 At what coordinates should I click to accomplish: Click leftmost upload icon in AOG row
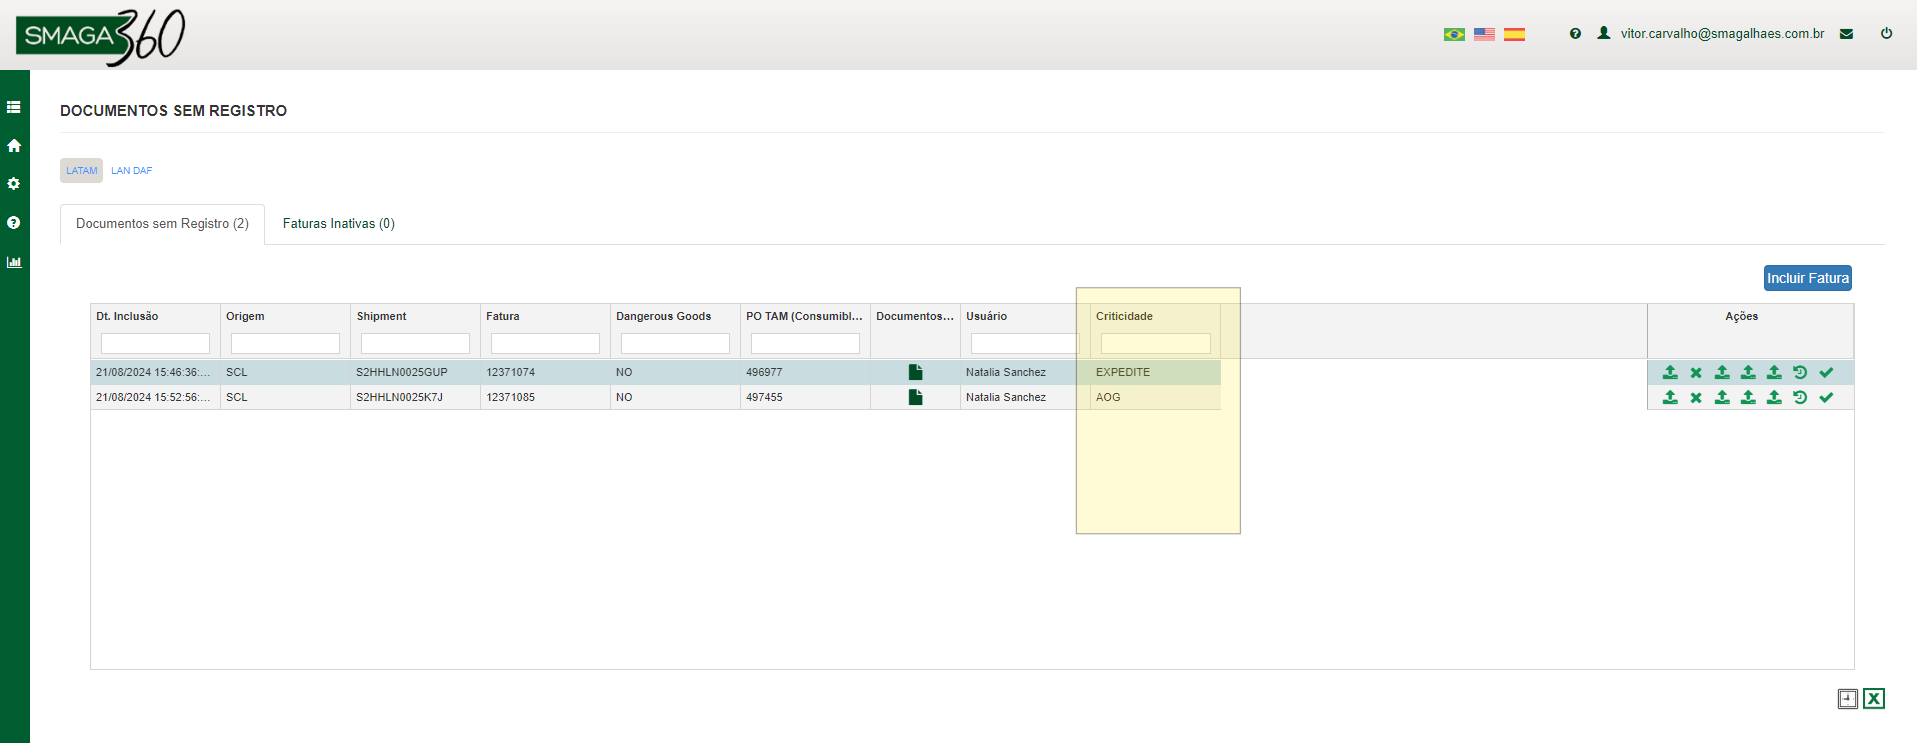click(x=1670, y=397)
